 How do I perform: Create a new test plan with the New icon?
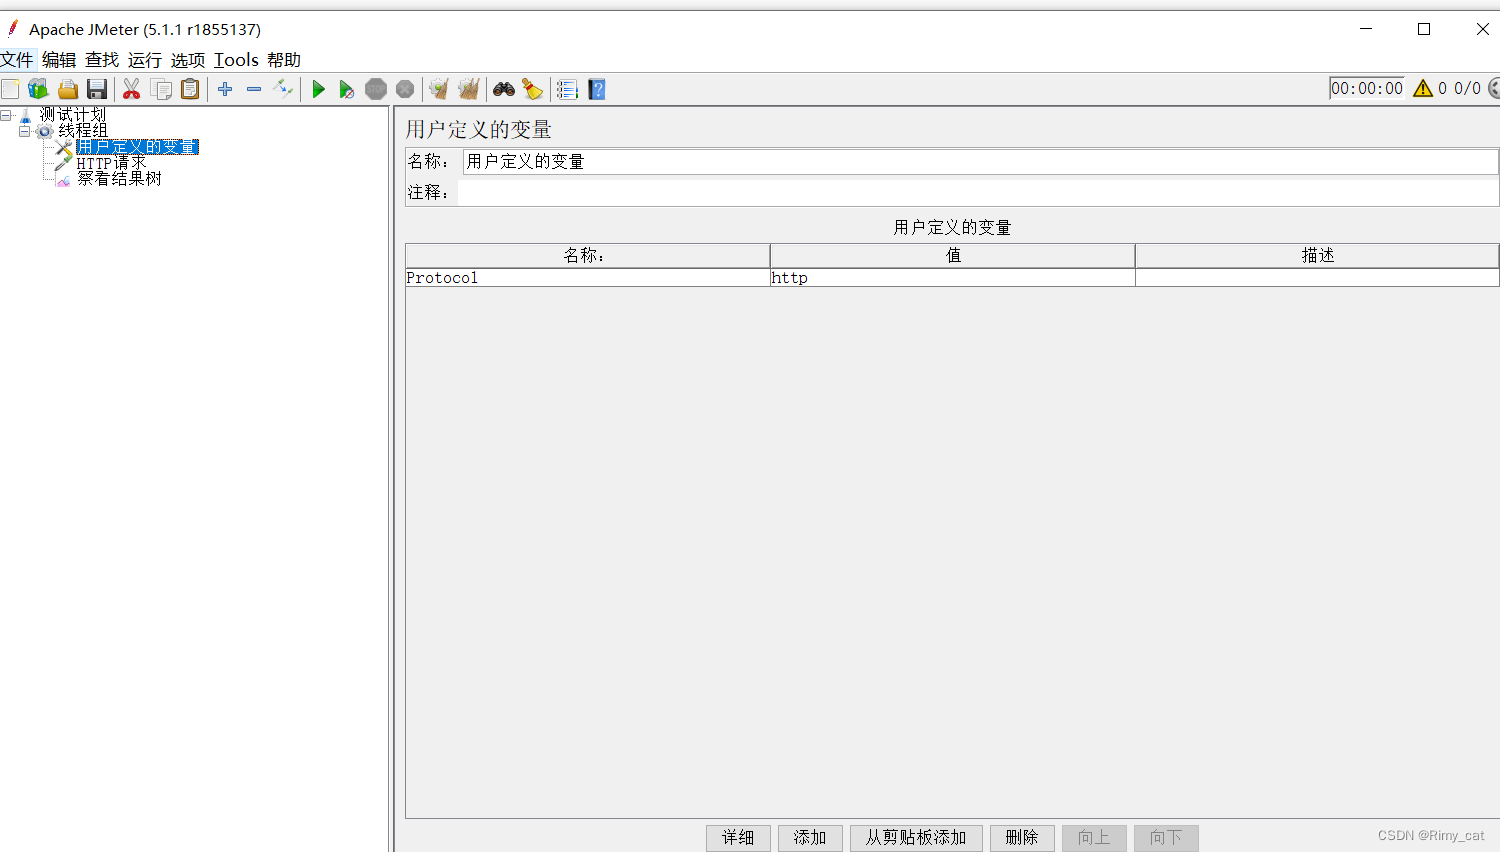[10, 89]
